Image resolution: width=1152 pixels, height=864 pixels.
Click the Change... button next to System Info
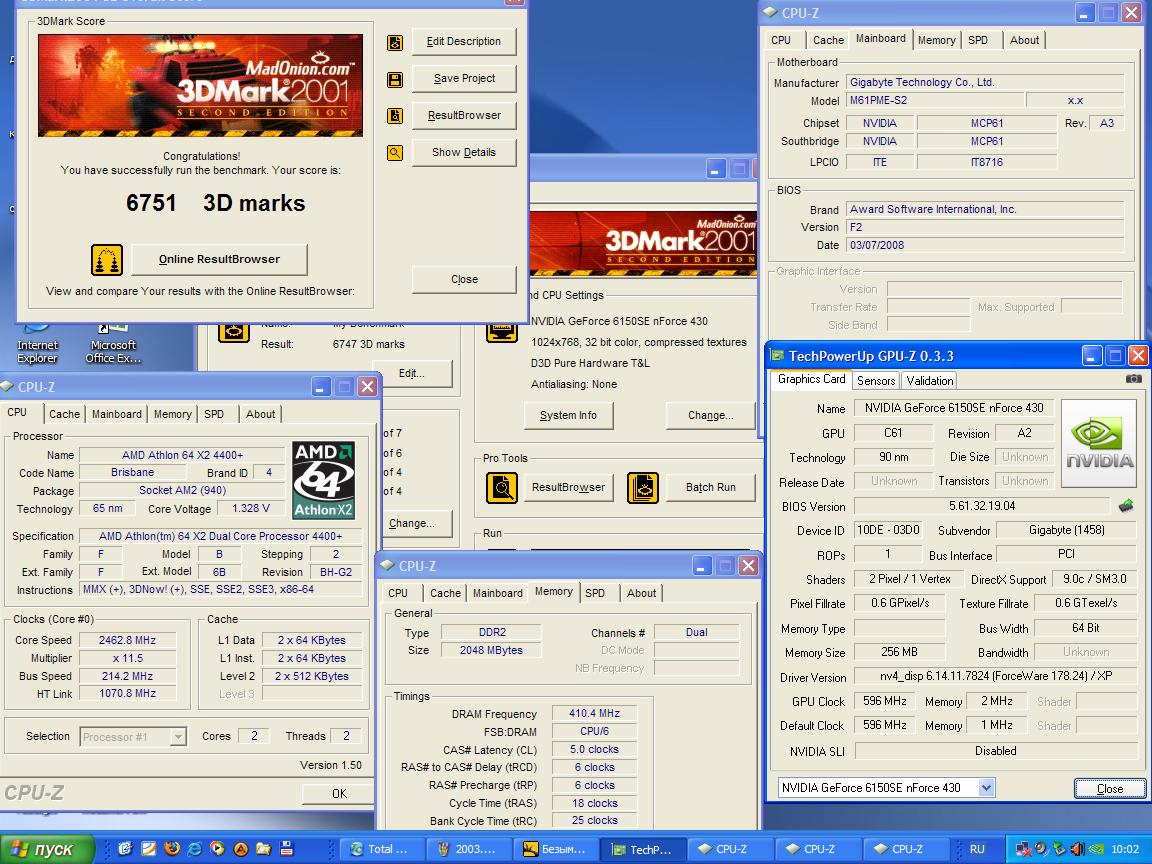(710, 415)
